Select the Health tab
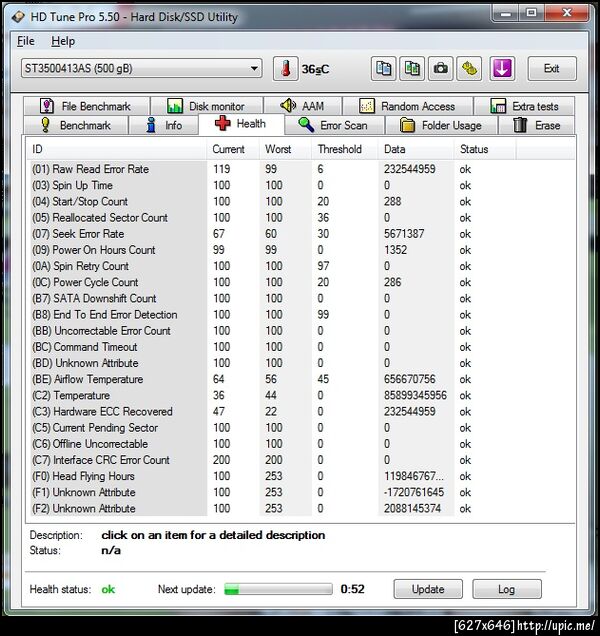The height and width of the screenshot is (636, 600). tap(241, 124)
